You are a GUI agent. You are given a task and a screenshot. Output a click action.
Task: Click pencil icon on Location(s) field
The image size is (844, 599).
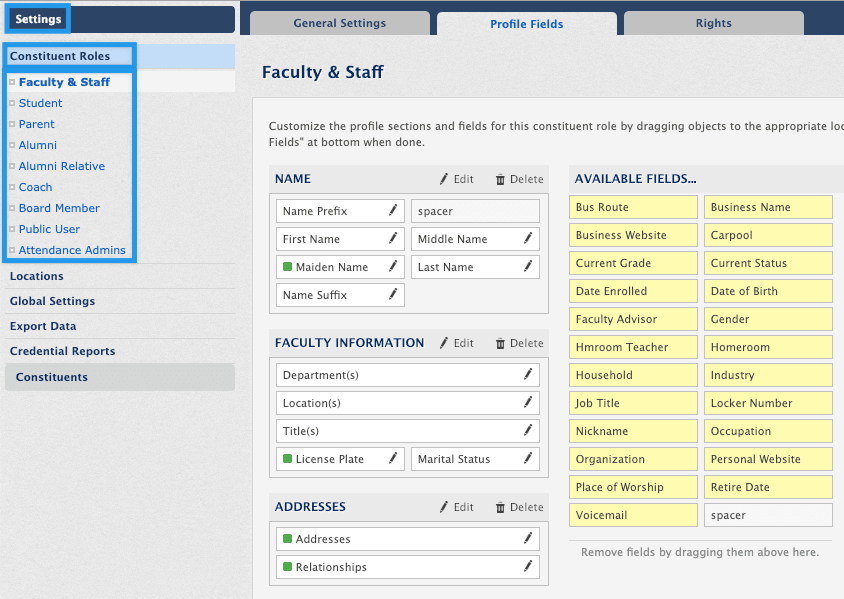point(528,403)
